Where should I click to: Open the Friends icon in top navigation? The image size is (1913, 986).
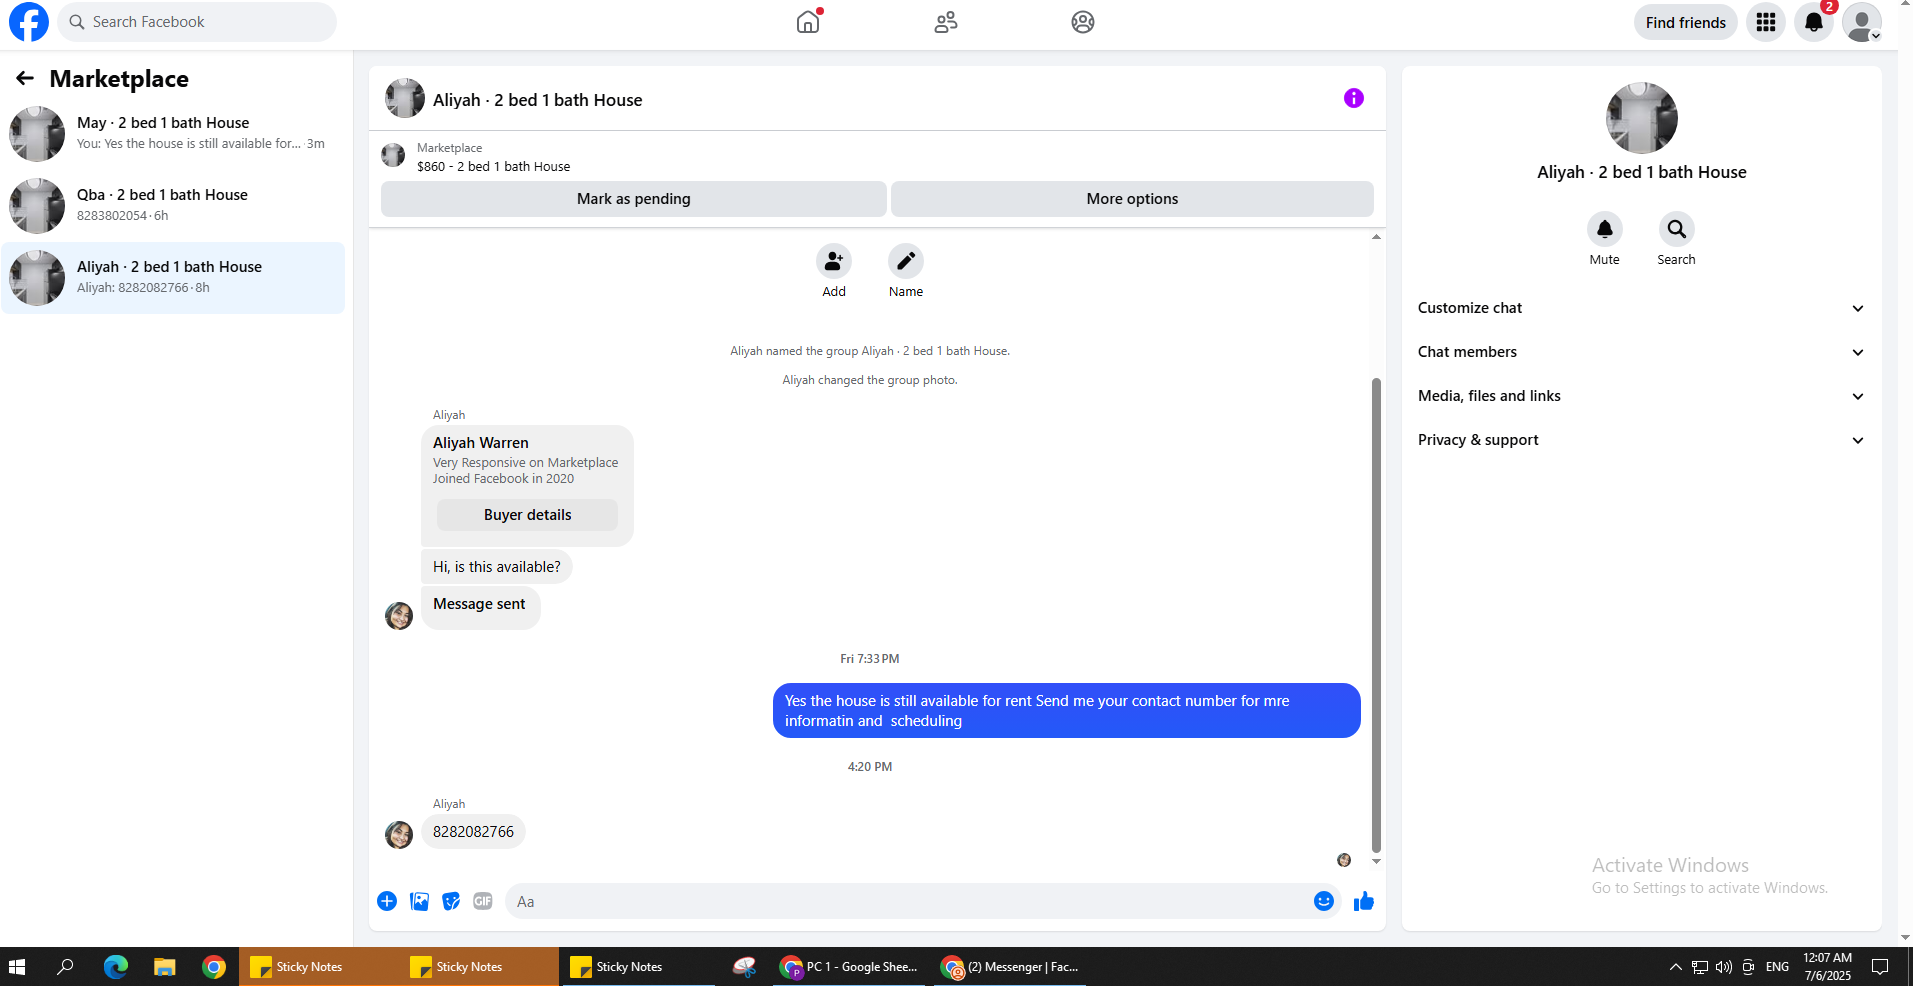point(946,22)
